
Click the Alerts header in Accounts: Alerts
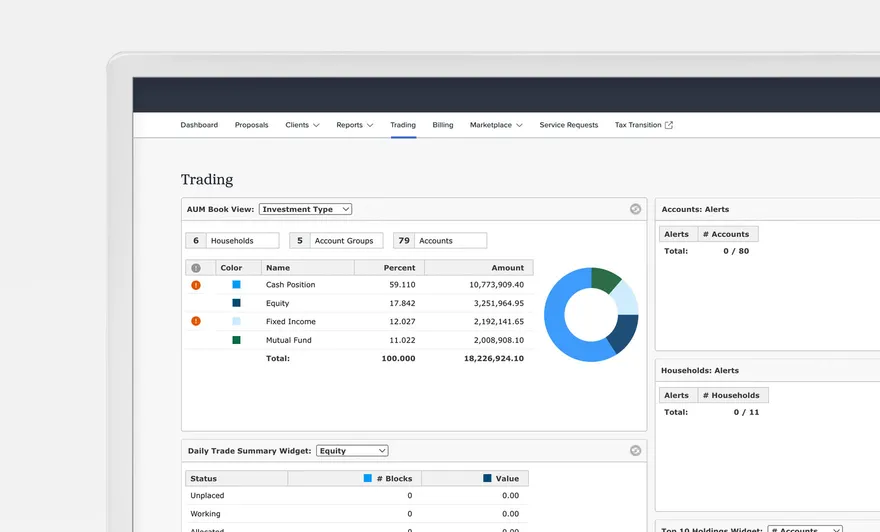pyautogui.click(x=679, y=234)
